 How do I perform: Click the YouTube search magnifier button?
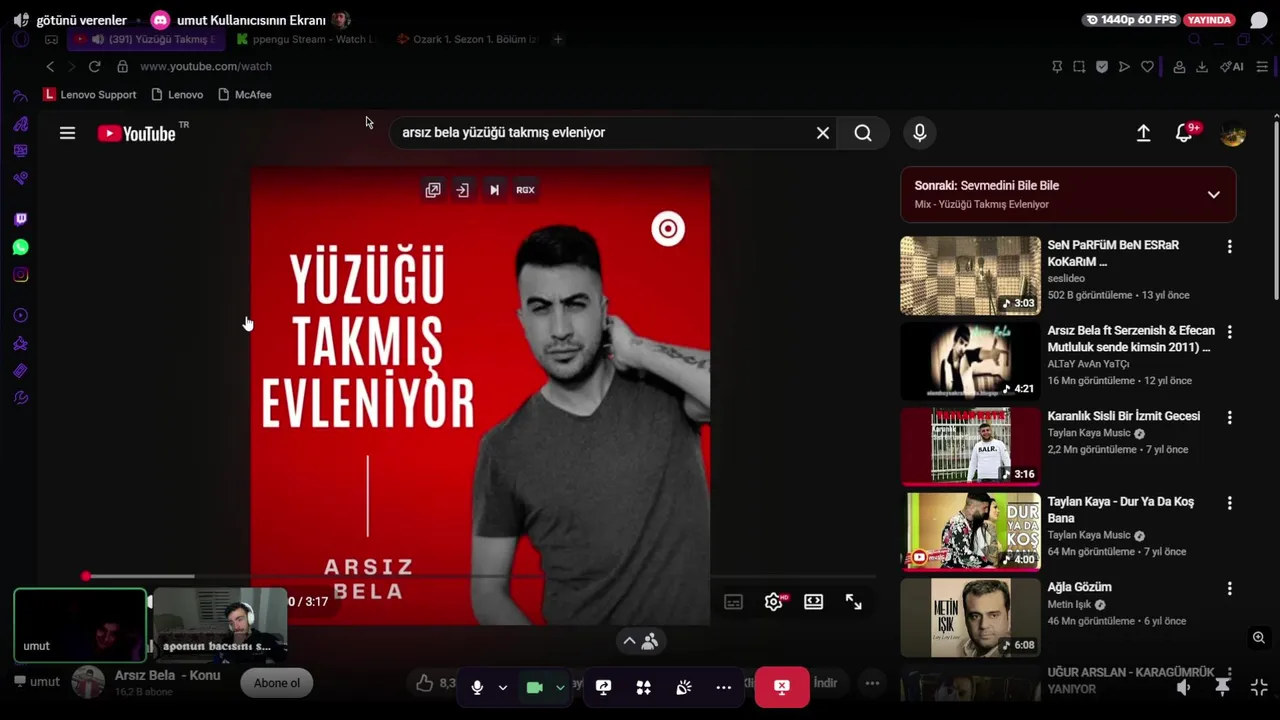tap(863, 133)
